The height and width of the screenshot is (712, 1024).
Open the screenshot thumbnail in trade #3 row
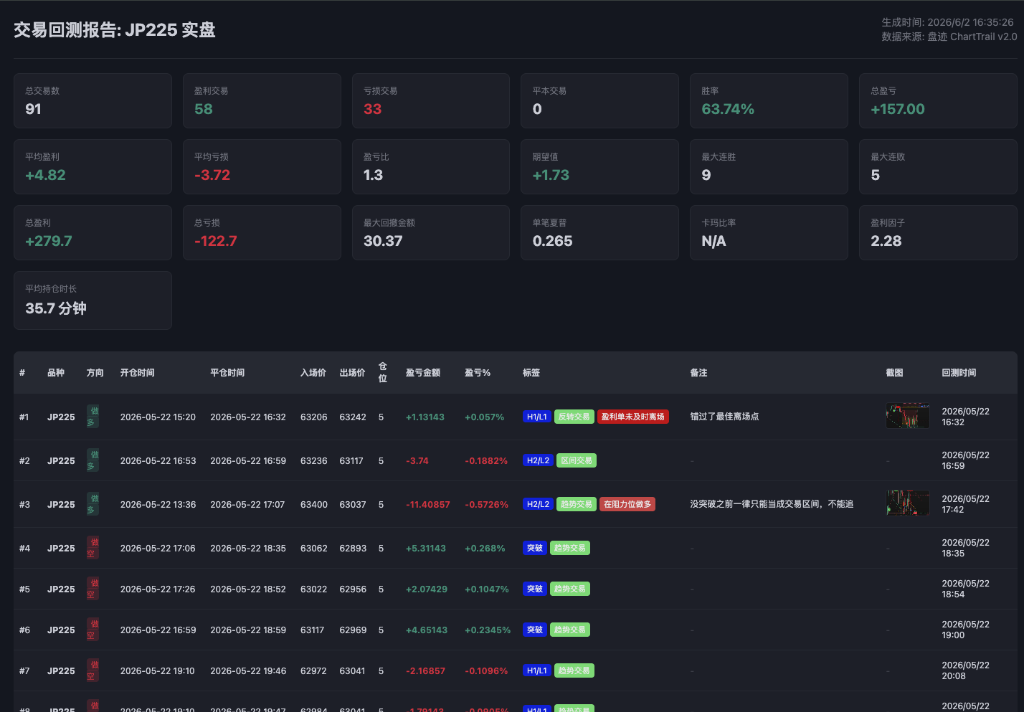(x=907, y=504)
